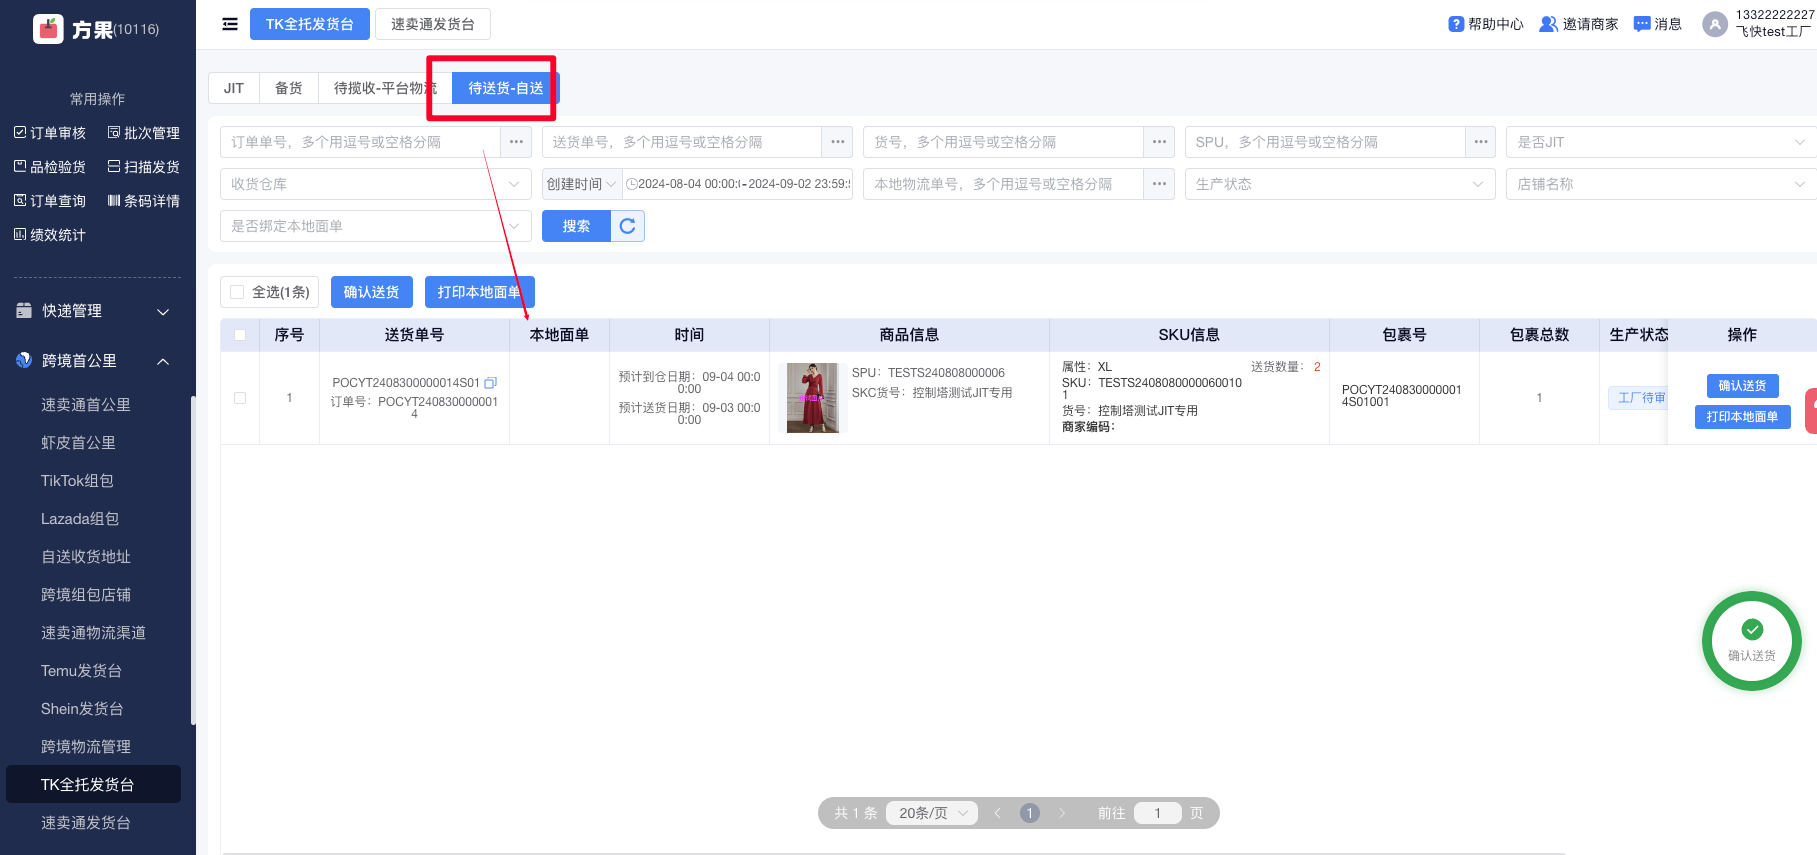Click the 送货单号 search input field
This screenshot has height=855, width=1817.
pyautogui.click(x=682, y=142)
